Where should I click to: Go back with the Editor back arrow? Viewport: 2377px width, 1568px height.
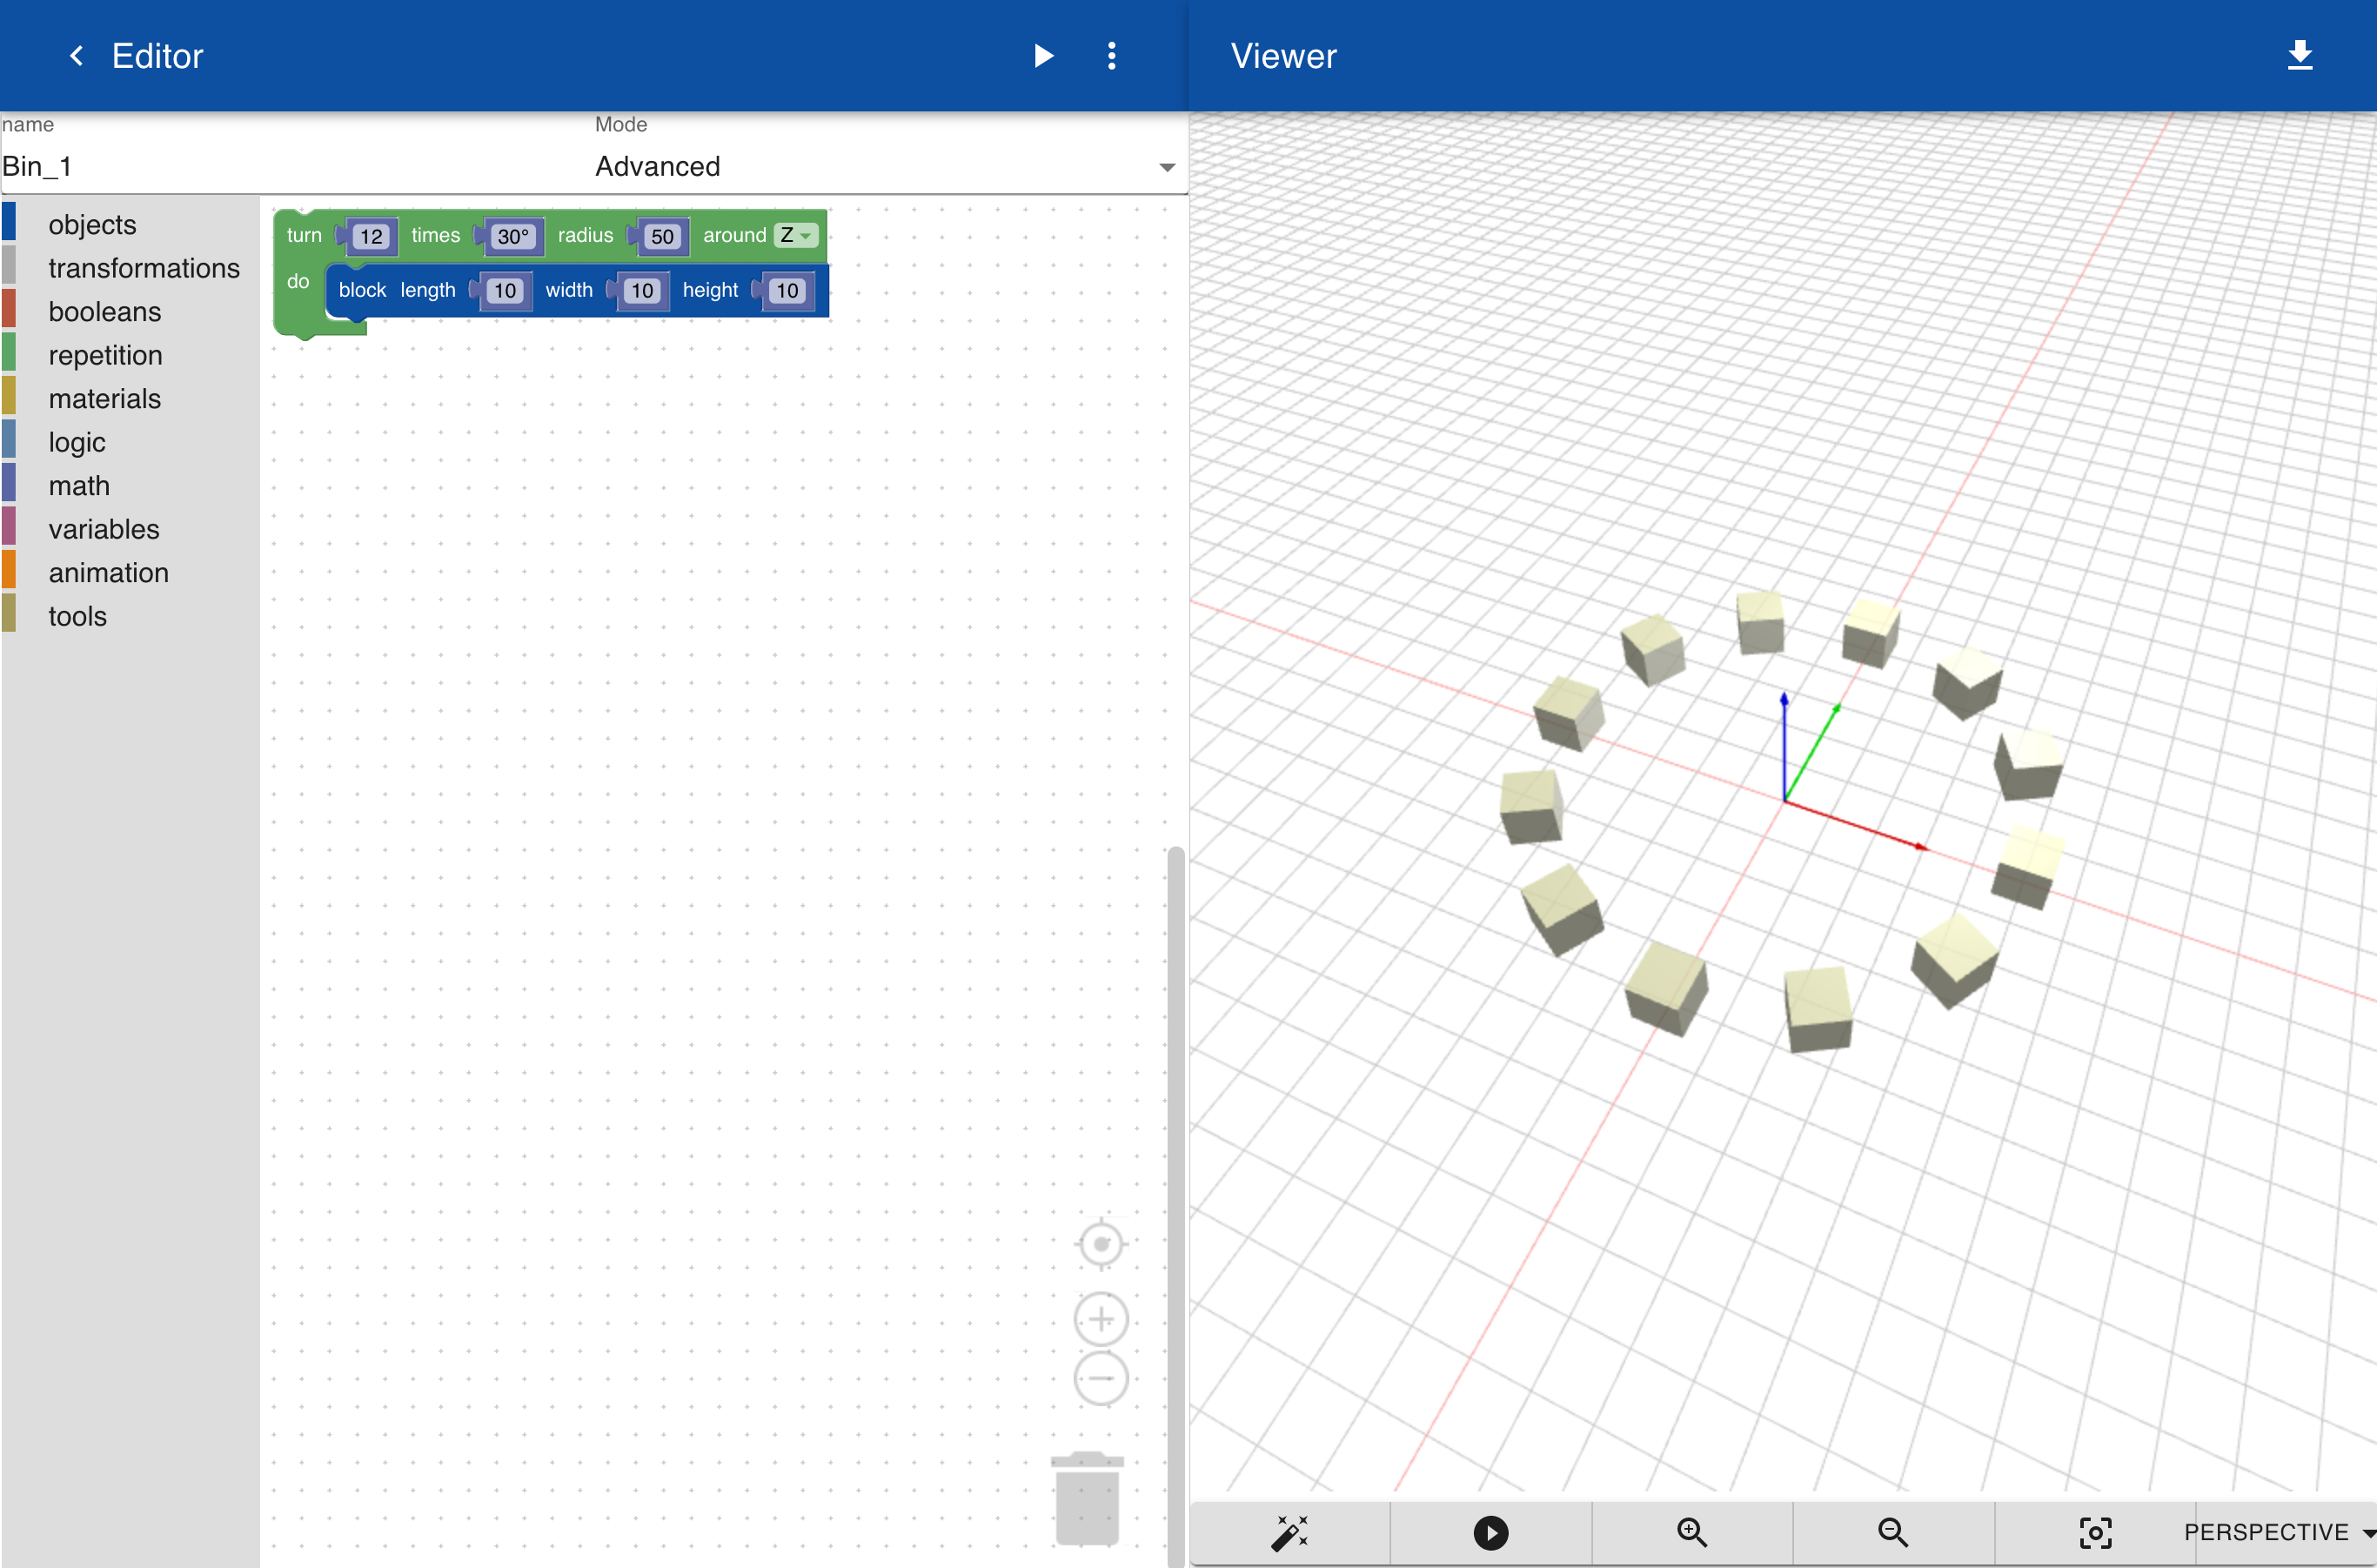(x=76, y=56)
